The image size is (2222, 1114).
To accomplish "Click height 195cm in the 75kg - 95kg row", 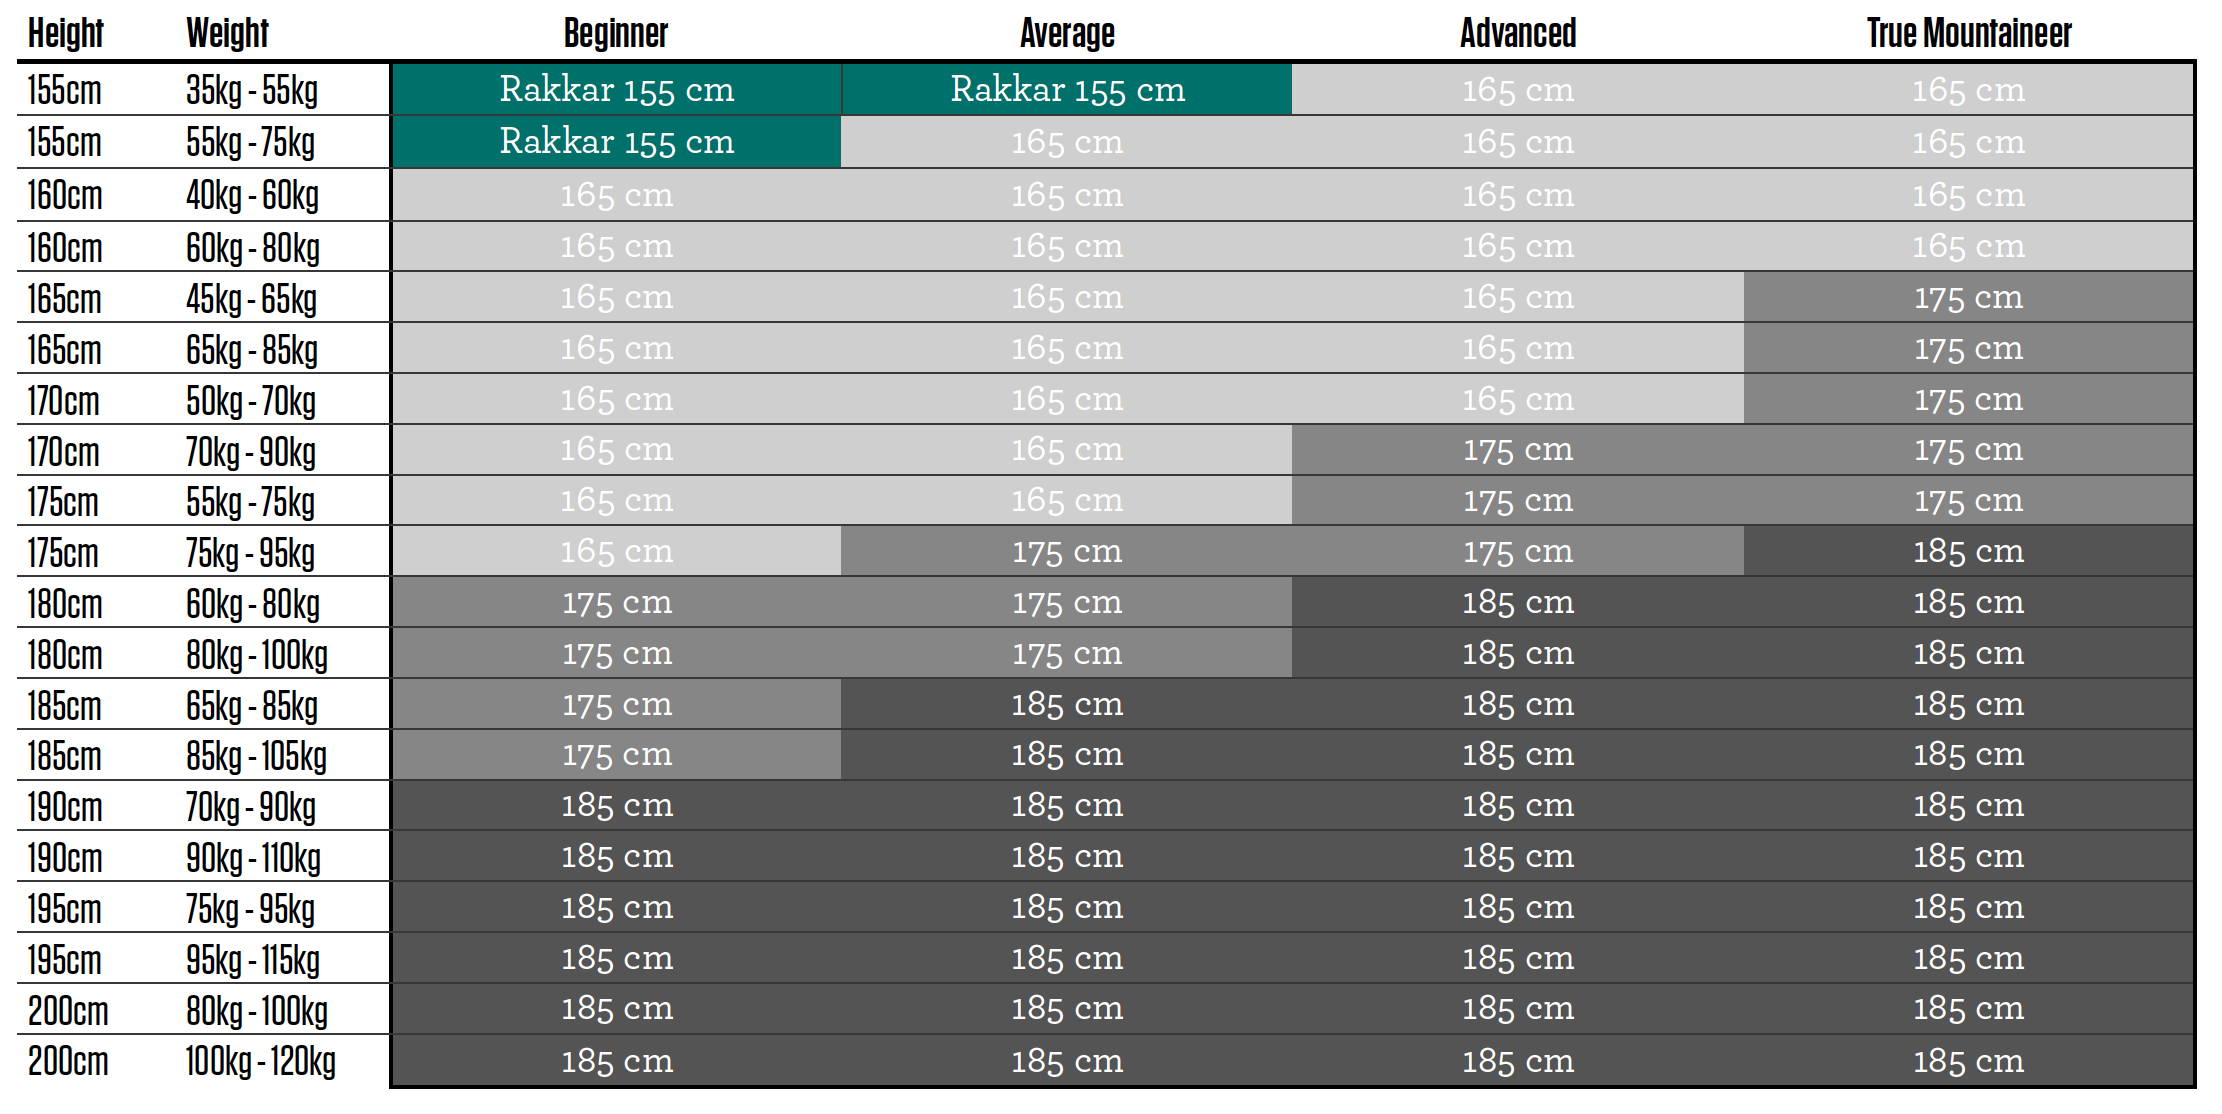I will (x=65, y=909).
